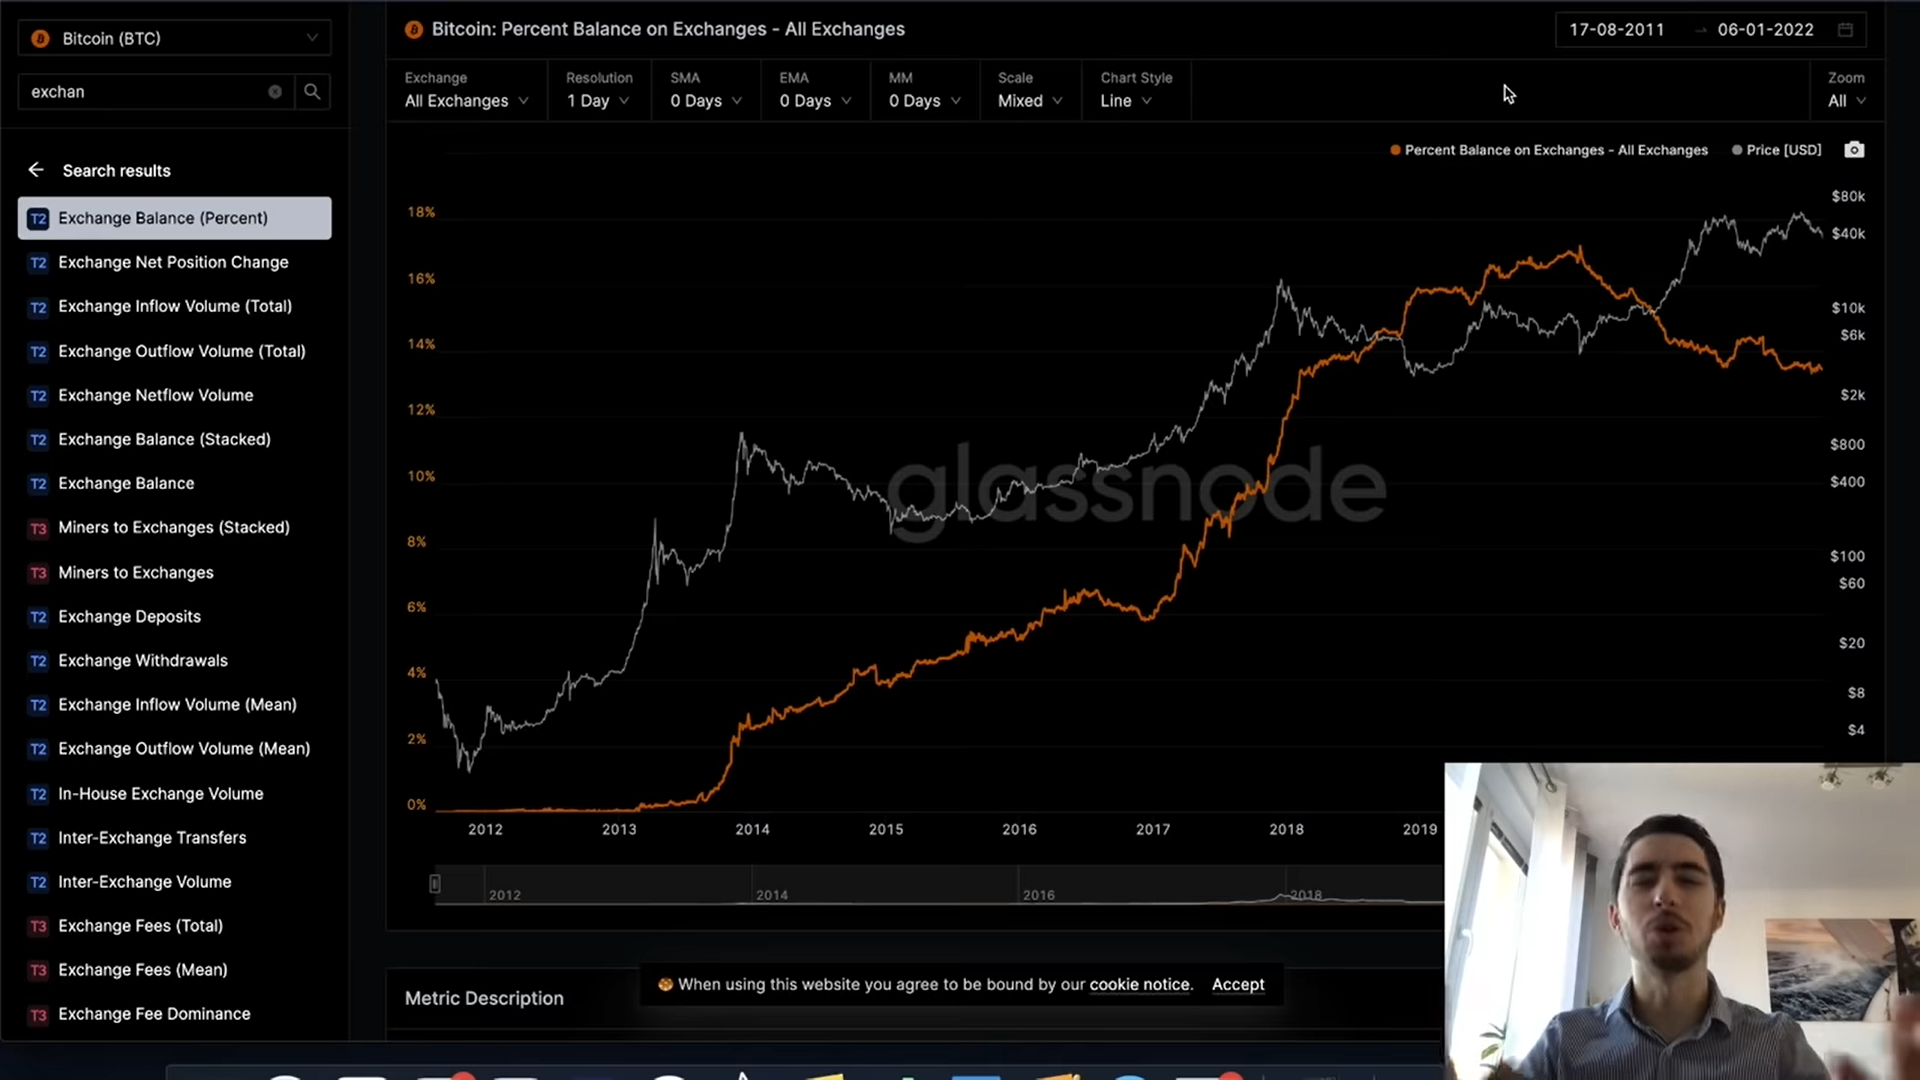This screenshot has width=1920, height=1080.
Task: Click the magnifier search icon
Action: click(312, 92)
